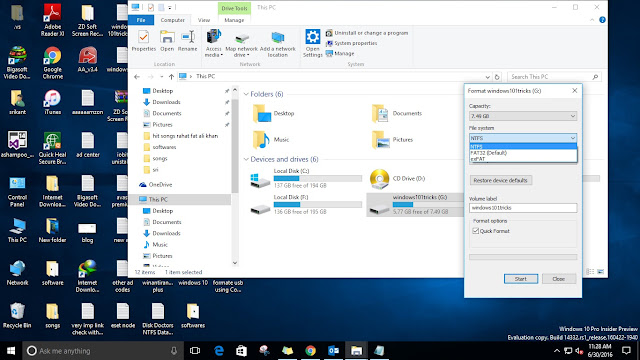Open recent locations dropdown arrow
The image size is (640, 360).
click(x=162, y=77)
